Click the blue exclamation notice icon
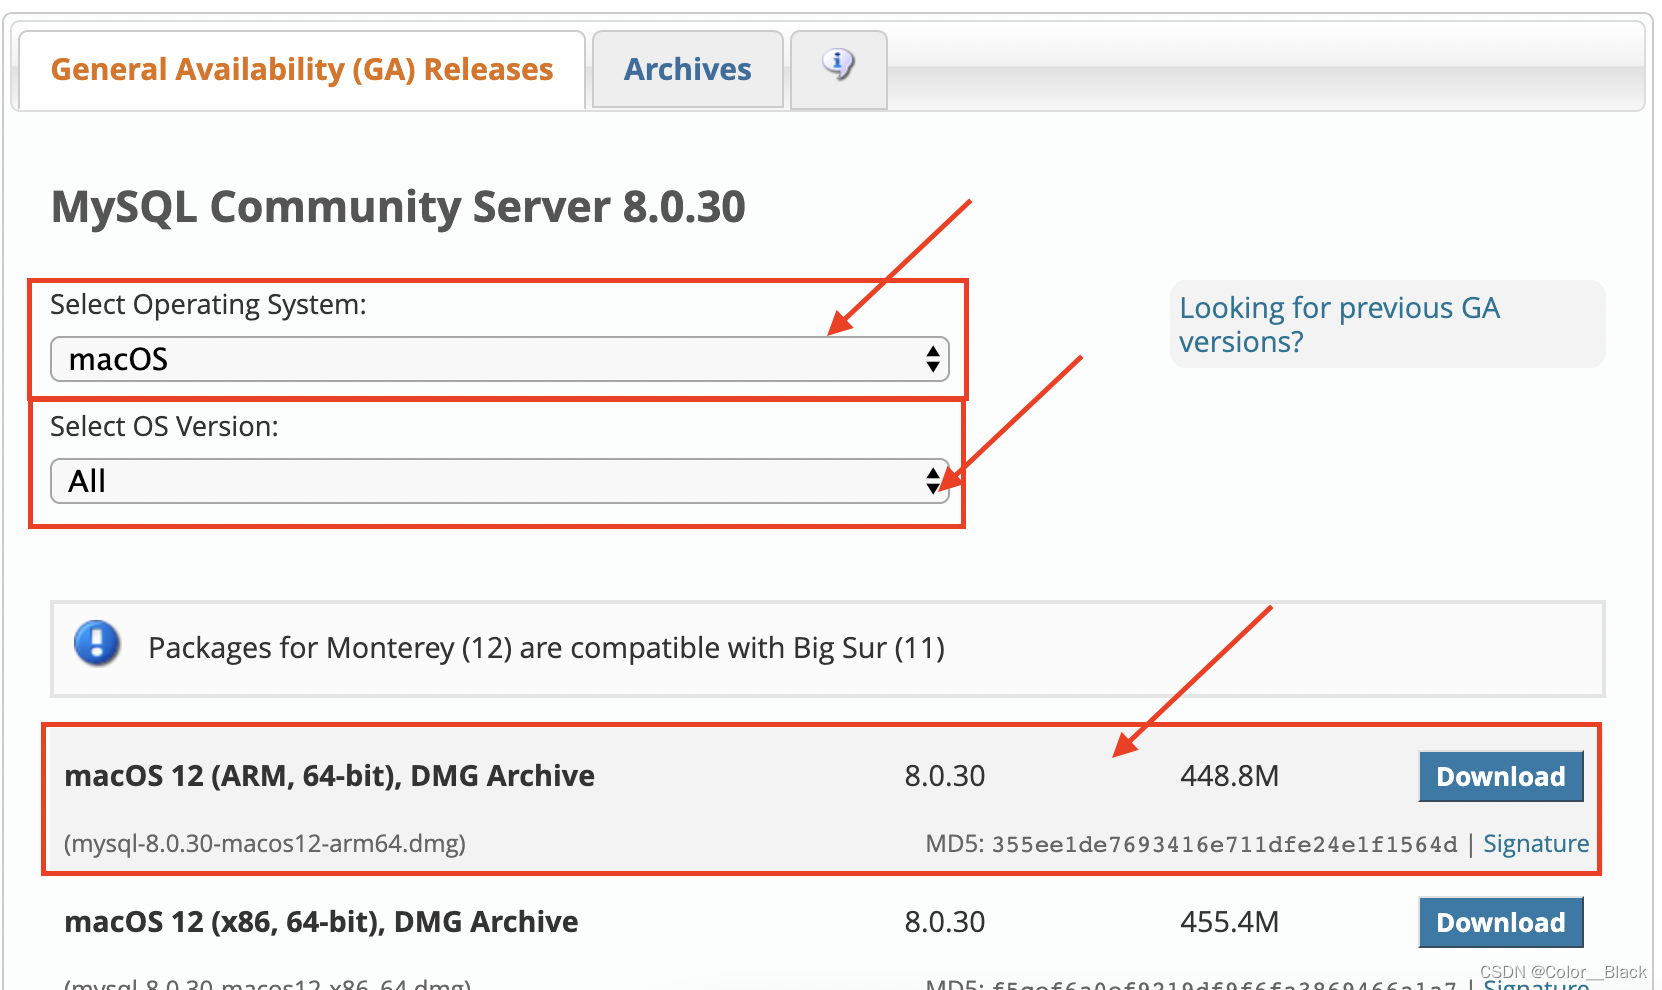Image resolution: width=1662 pixels, height=990 pixels. click(x=97, y=643)
